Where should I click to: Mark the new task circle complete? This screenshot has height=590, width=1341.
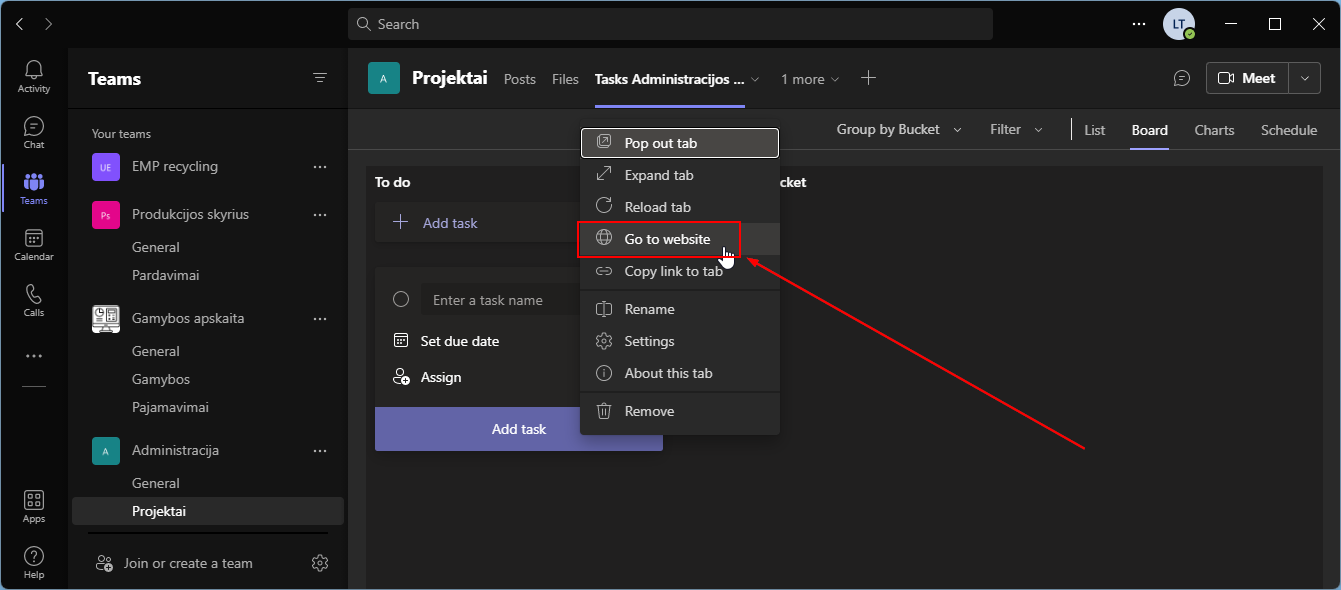click(401, 299)
